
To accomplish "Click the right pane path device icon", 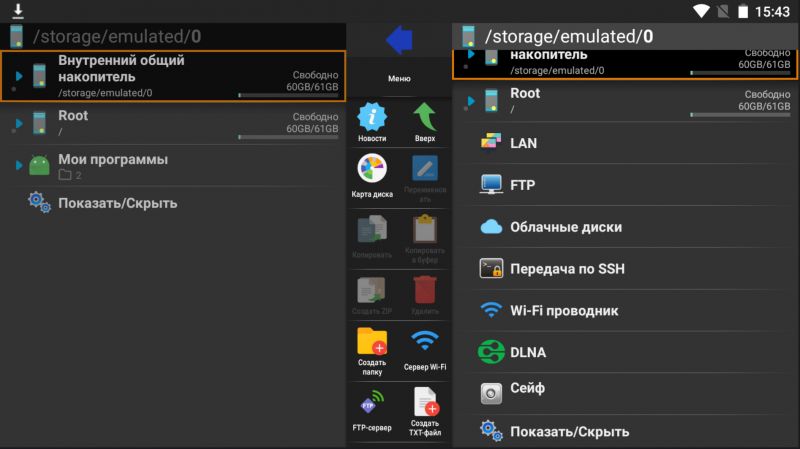I will click(468, 37).
